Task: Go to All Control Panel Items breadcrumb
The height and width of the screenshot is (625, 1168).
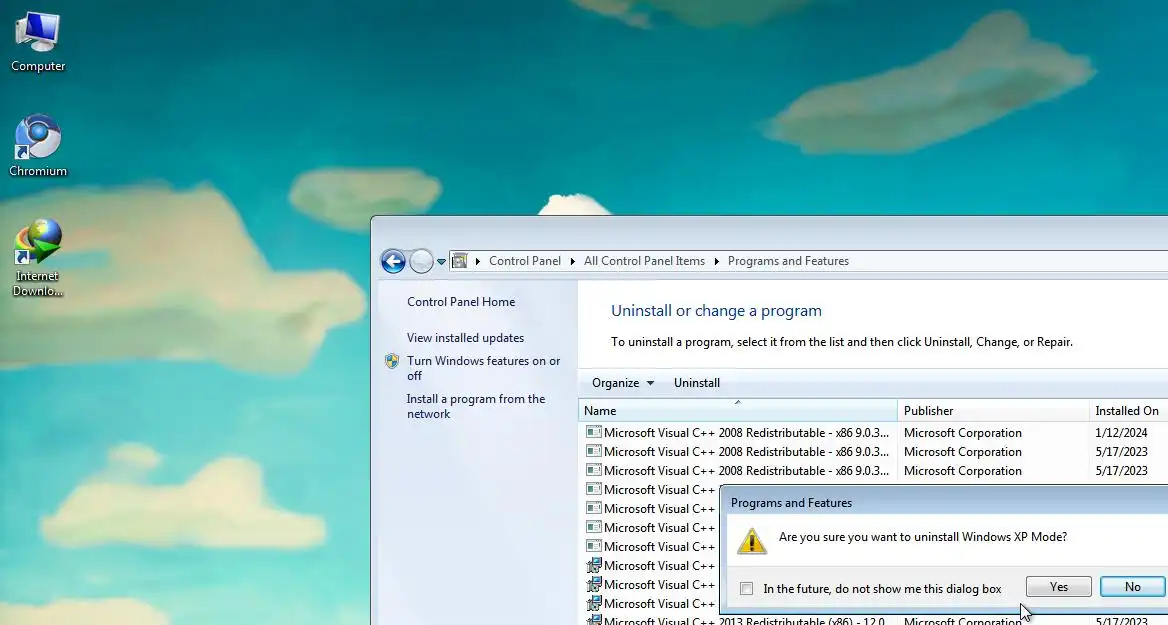Action: (x=644, y=261)
